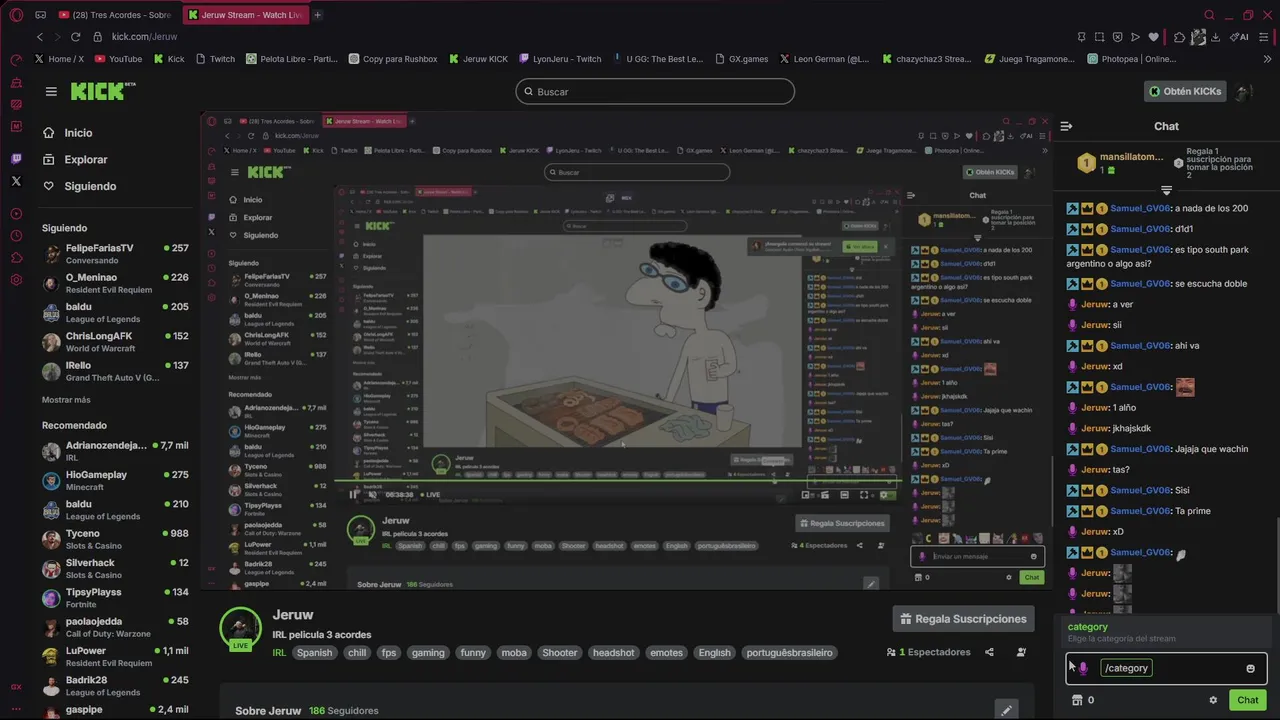Select the headshot tag
This screenshot has height=720, width=1280.
coord(613,653)
